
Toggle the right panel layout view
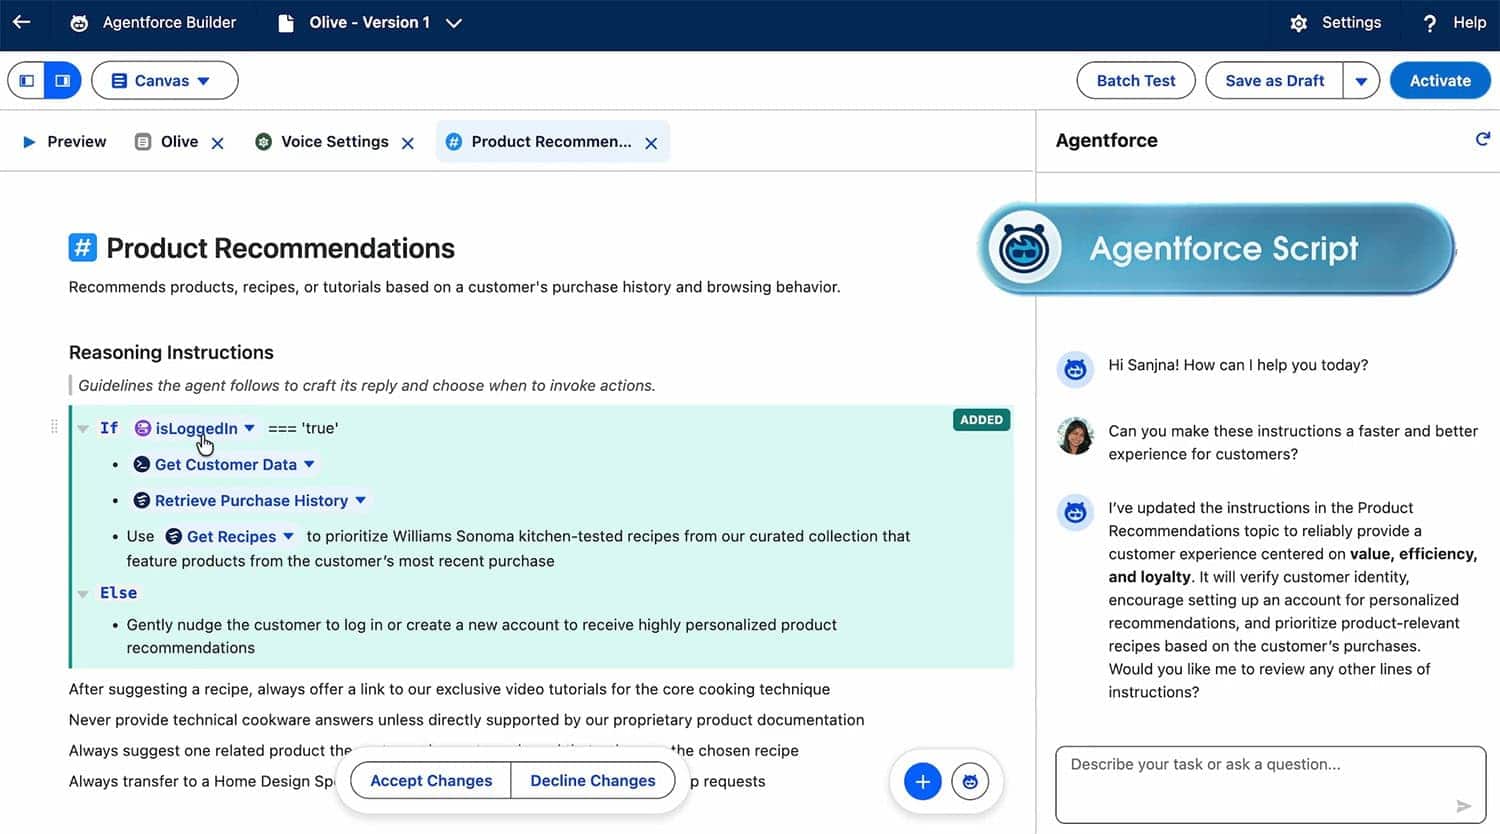pyautogui.click(x=62, y=81)
